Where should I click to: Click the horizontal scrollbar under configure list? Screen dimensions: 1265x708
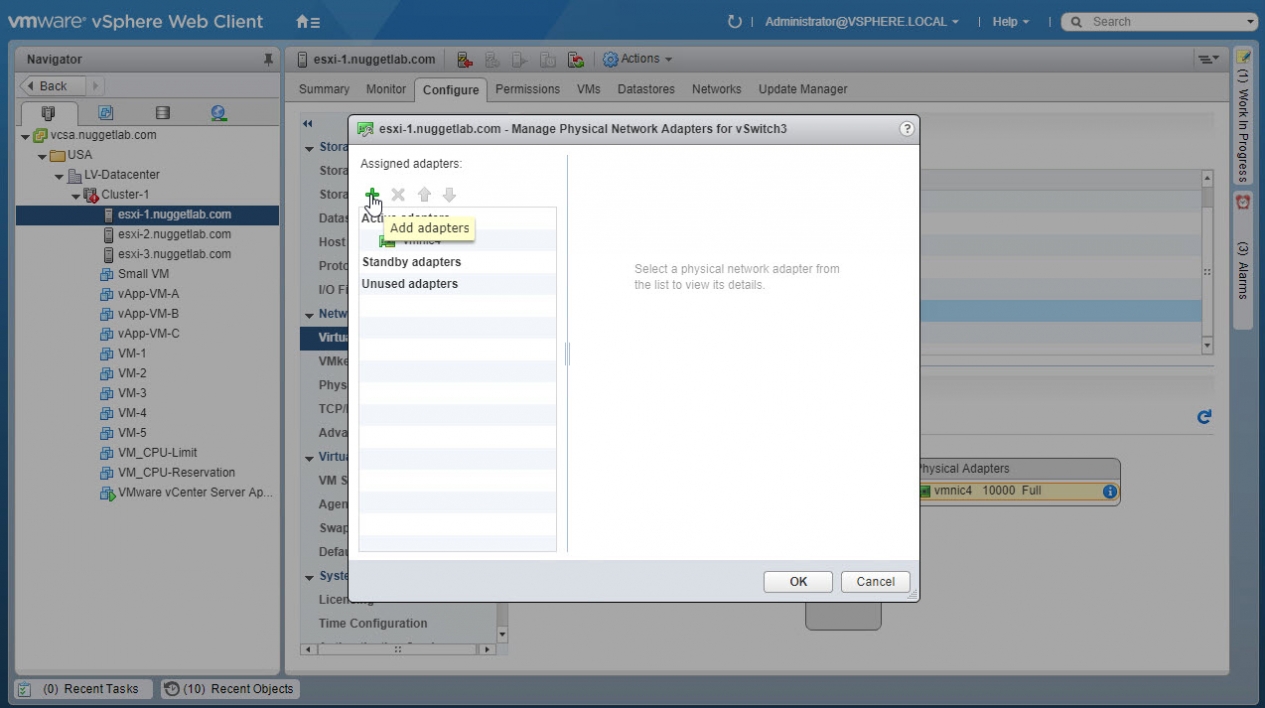click(398, 649)
